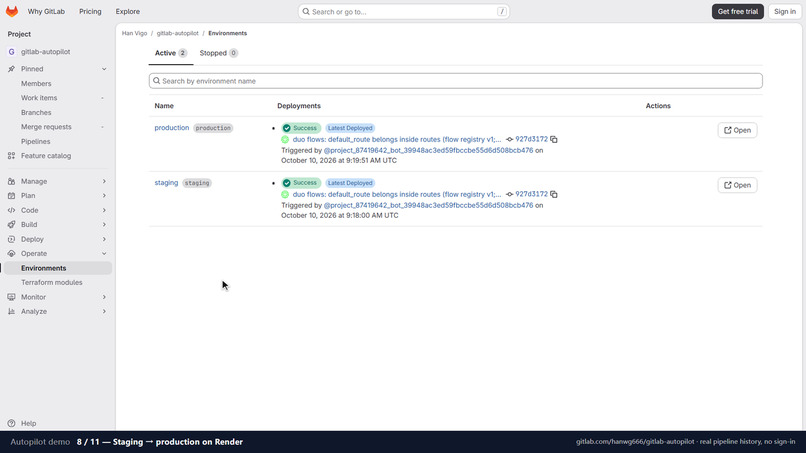Image resolution: width=806 pixels, height=453 pixels.
Task: Open production deployment commit message link
Action: pos(397,139)
